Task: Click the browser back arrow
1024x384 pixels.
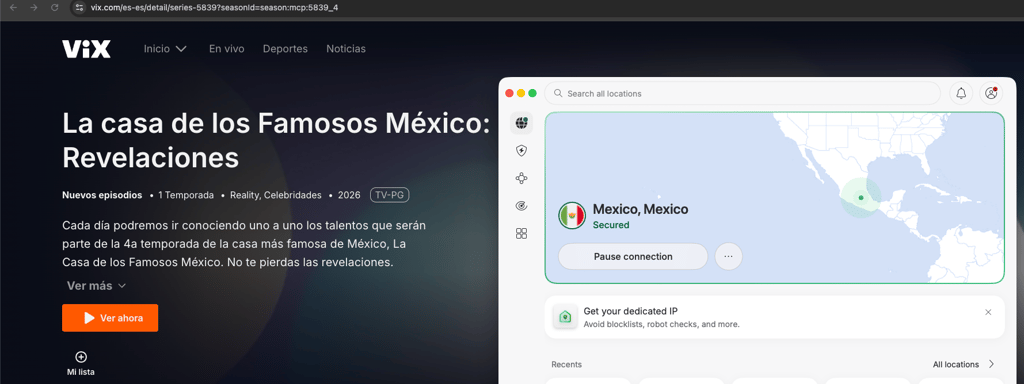Action: click(13, 8)
